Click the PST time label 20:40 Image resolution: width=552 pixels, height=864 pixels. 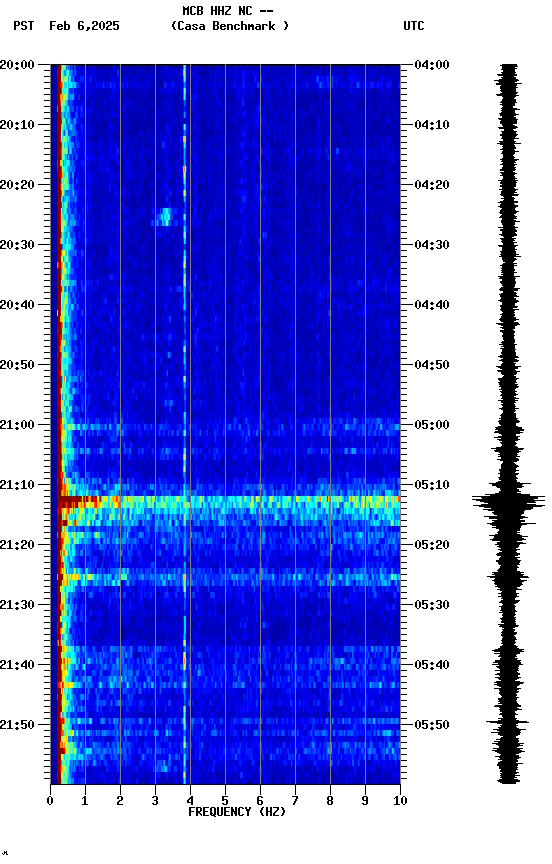pos(17,305)
